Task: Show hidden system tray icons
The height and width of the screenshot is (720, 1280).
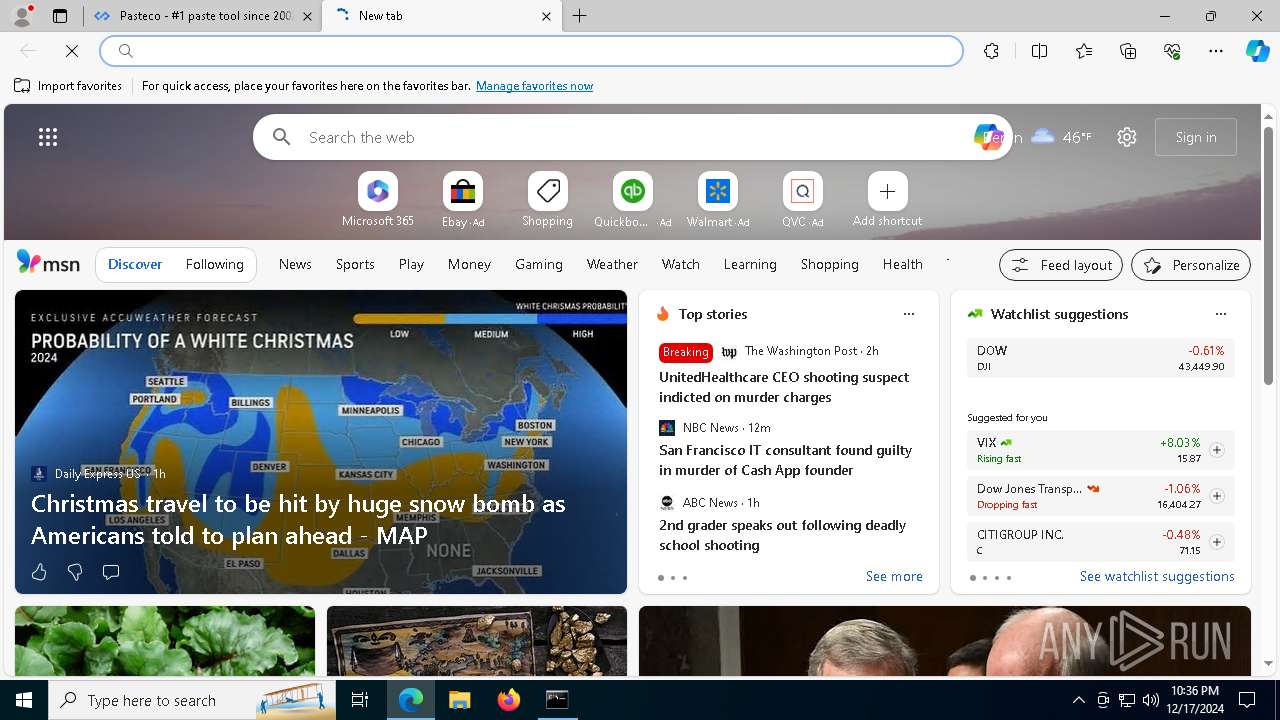Action: [1078, 700]
